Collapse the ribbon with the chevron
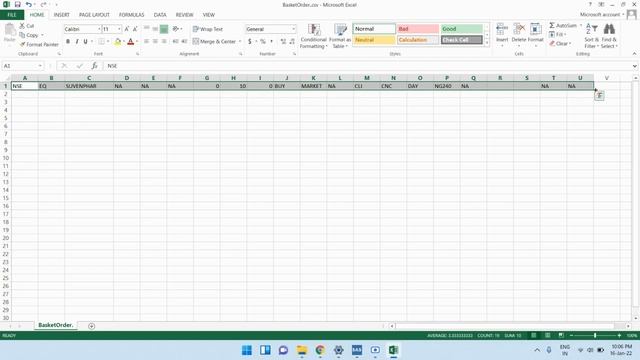Screen dimensions: 640x360 (634, 53)
